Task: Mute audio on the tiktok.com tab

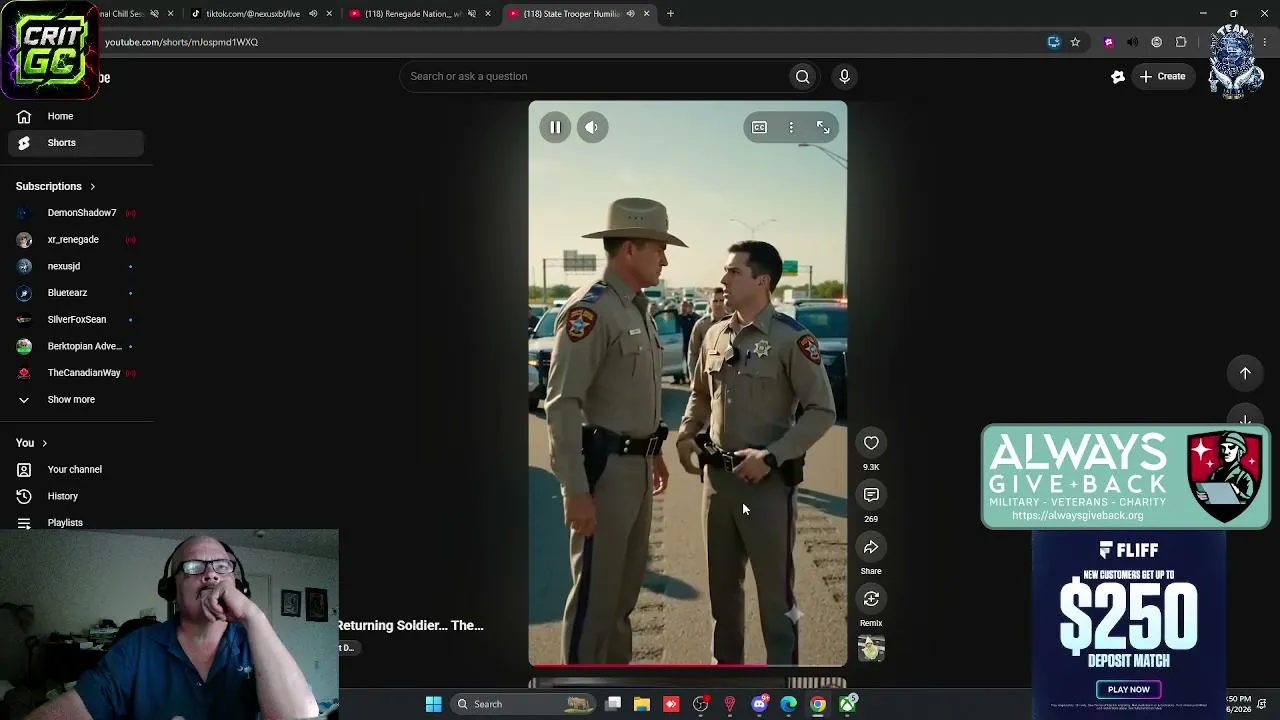Action: (x=313, y=14)
